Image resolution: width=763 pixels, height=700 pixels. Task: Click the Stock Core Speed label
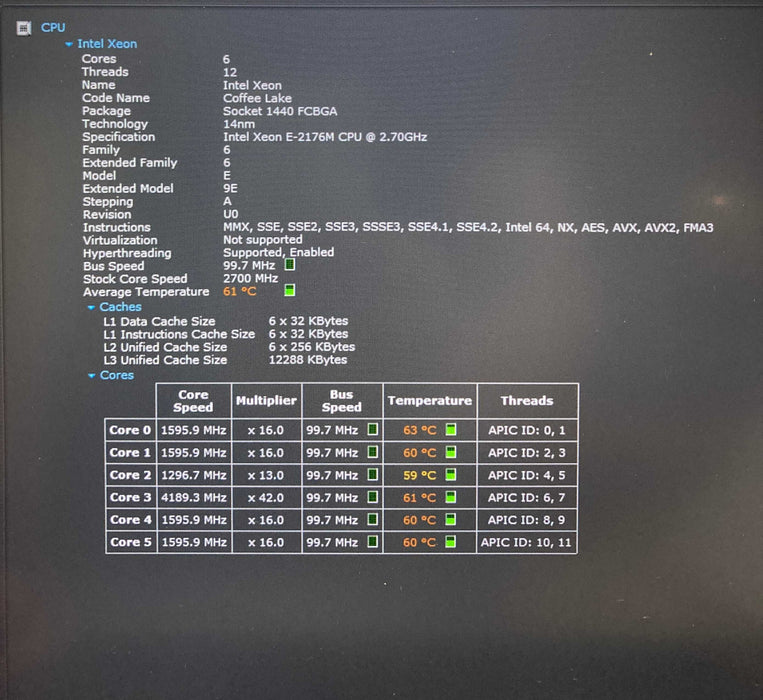coord(135,279)
